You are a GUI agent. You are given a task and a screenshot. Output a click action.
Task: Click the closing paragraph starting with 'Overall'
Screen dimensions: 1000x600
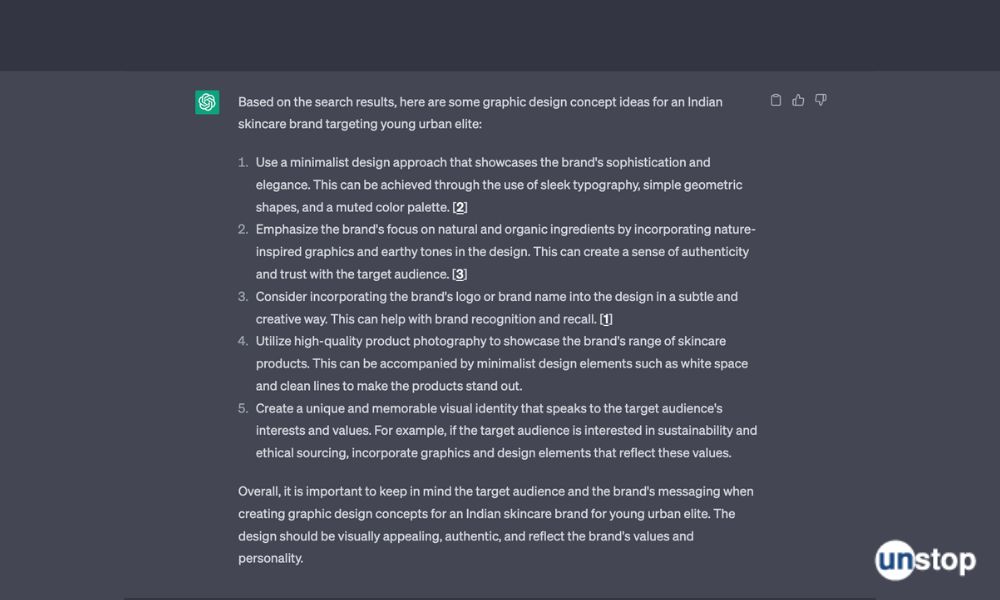point(496,525)
